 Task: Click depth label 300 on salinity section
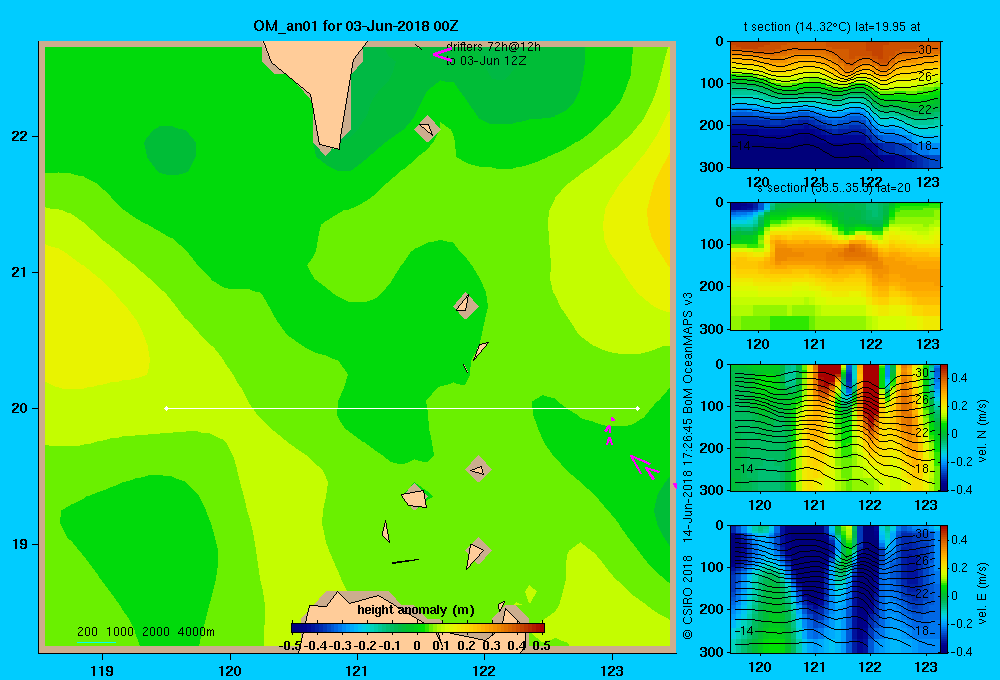tap(712, 329)
